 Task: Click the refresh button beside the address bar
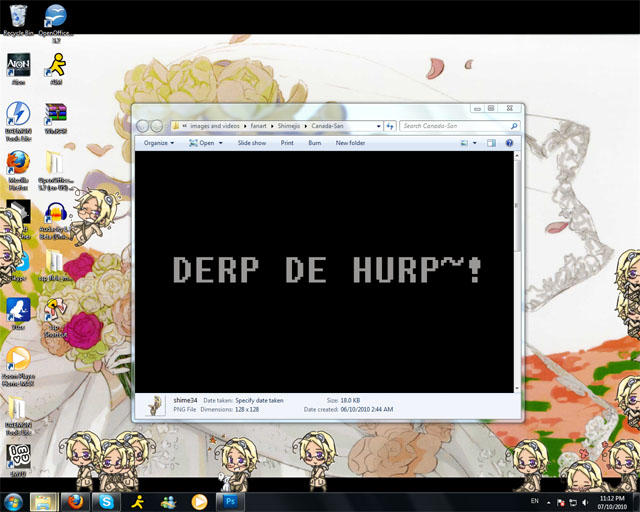[x=390, y=126]
